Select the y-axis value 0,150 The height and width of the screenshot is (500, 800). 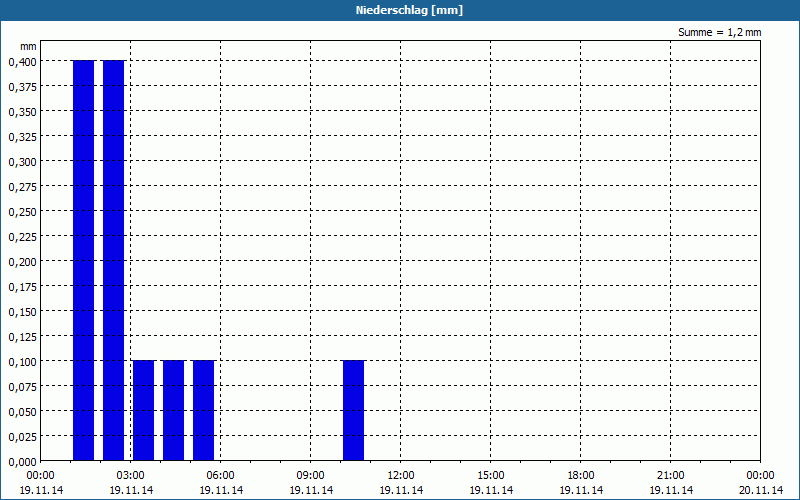23,312
